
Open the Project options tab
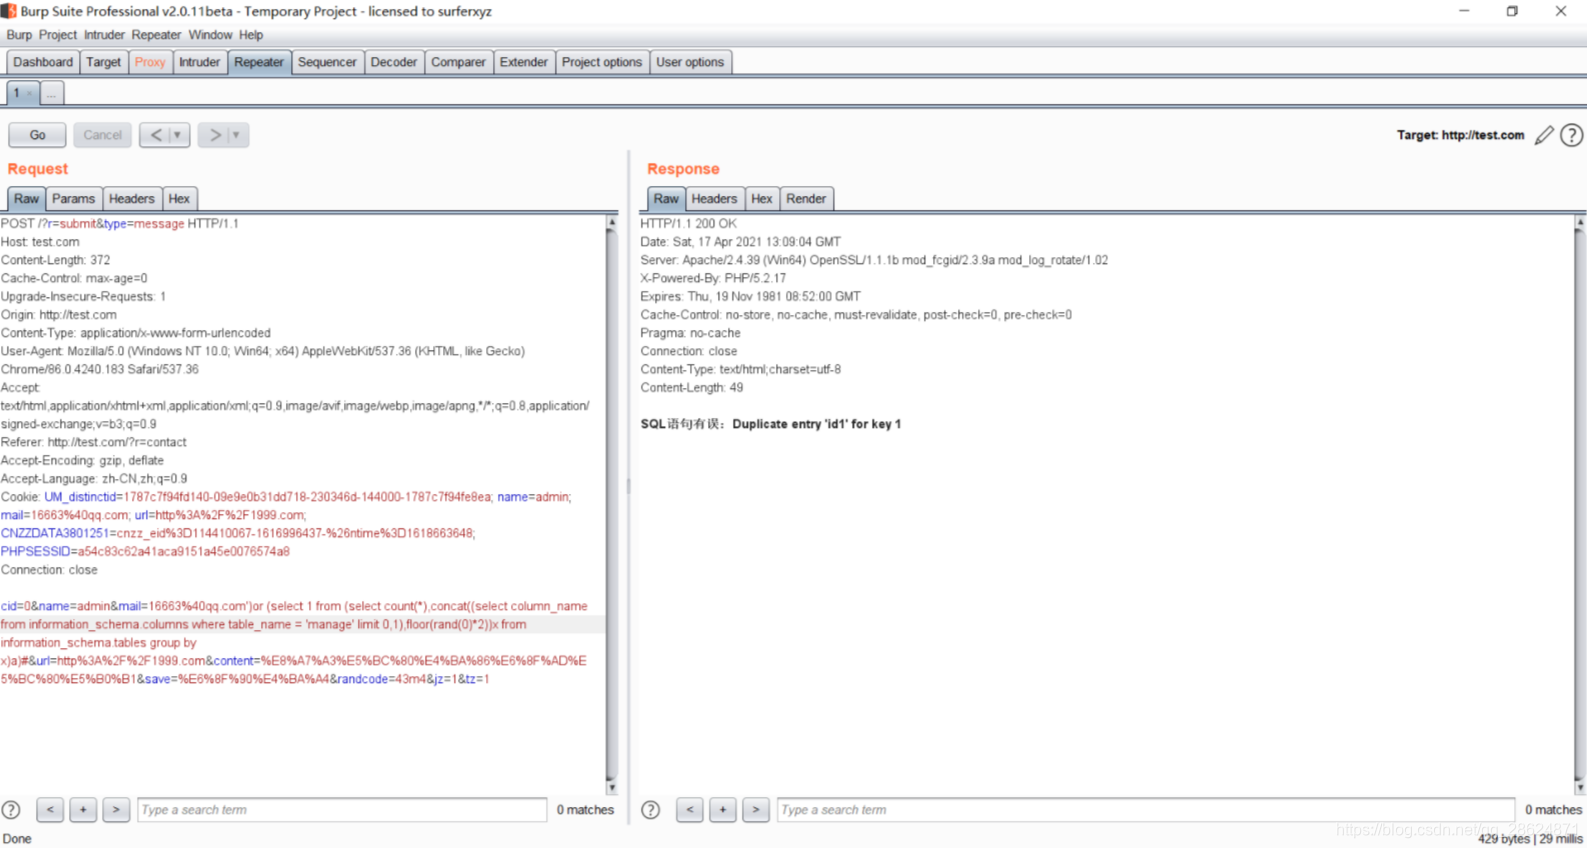[x=602, y=62]
